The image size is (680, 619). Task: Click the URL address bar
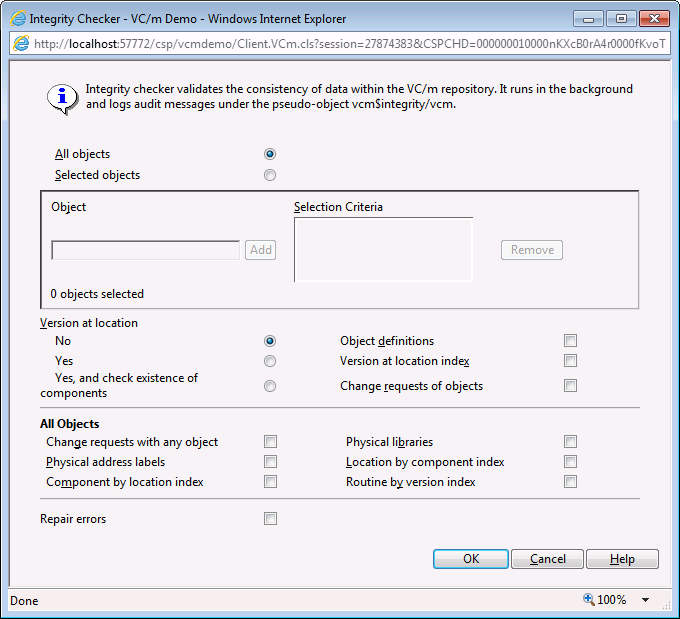340,43
